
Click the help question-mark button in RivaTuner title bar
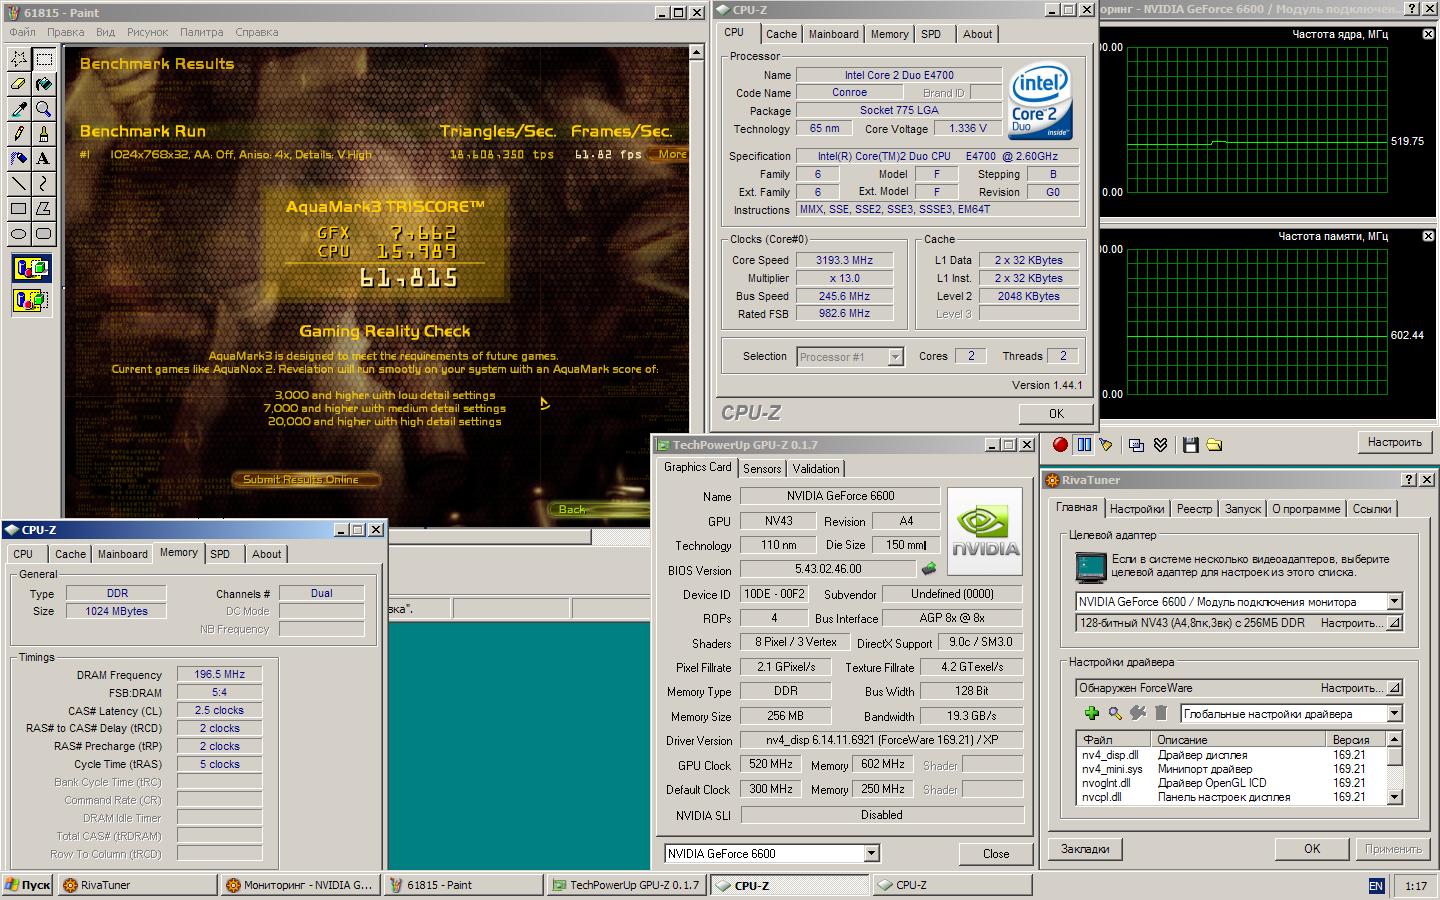[1409, 480]
